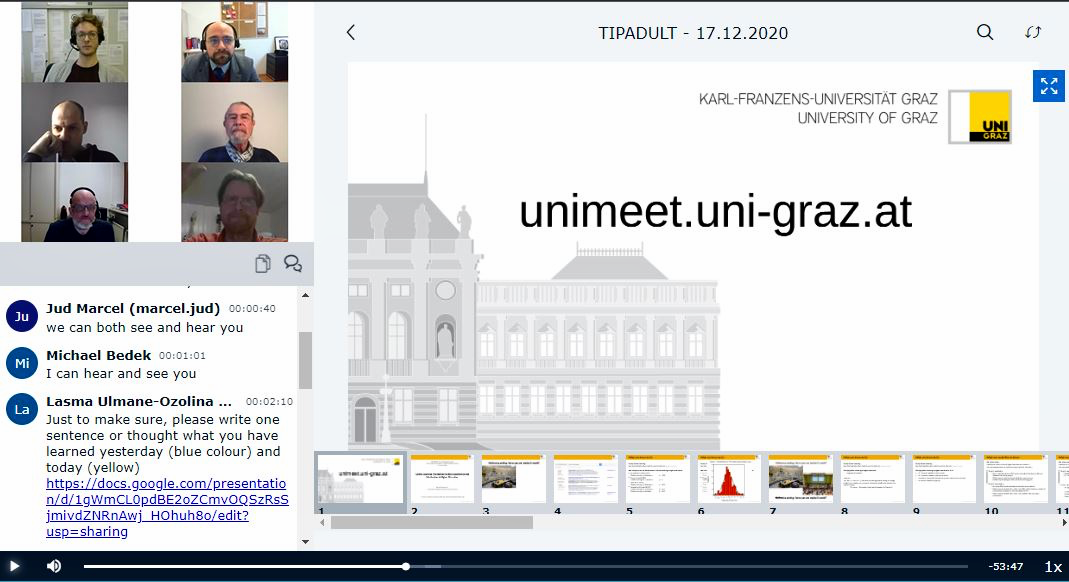
Task: Click the '00:01:01' chat timestamp
Action: [x=182, y=356]
